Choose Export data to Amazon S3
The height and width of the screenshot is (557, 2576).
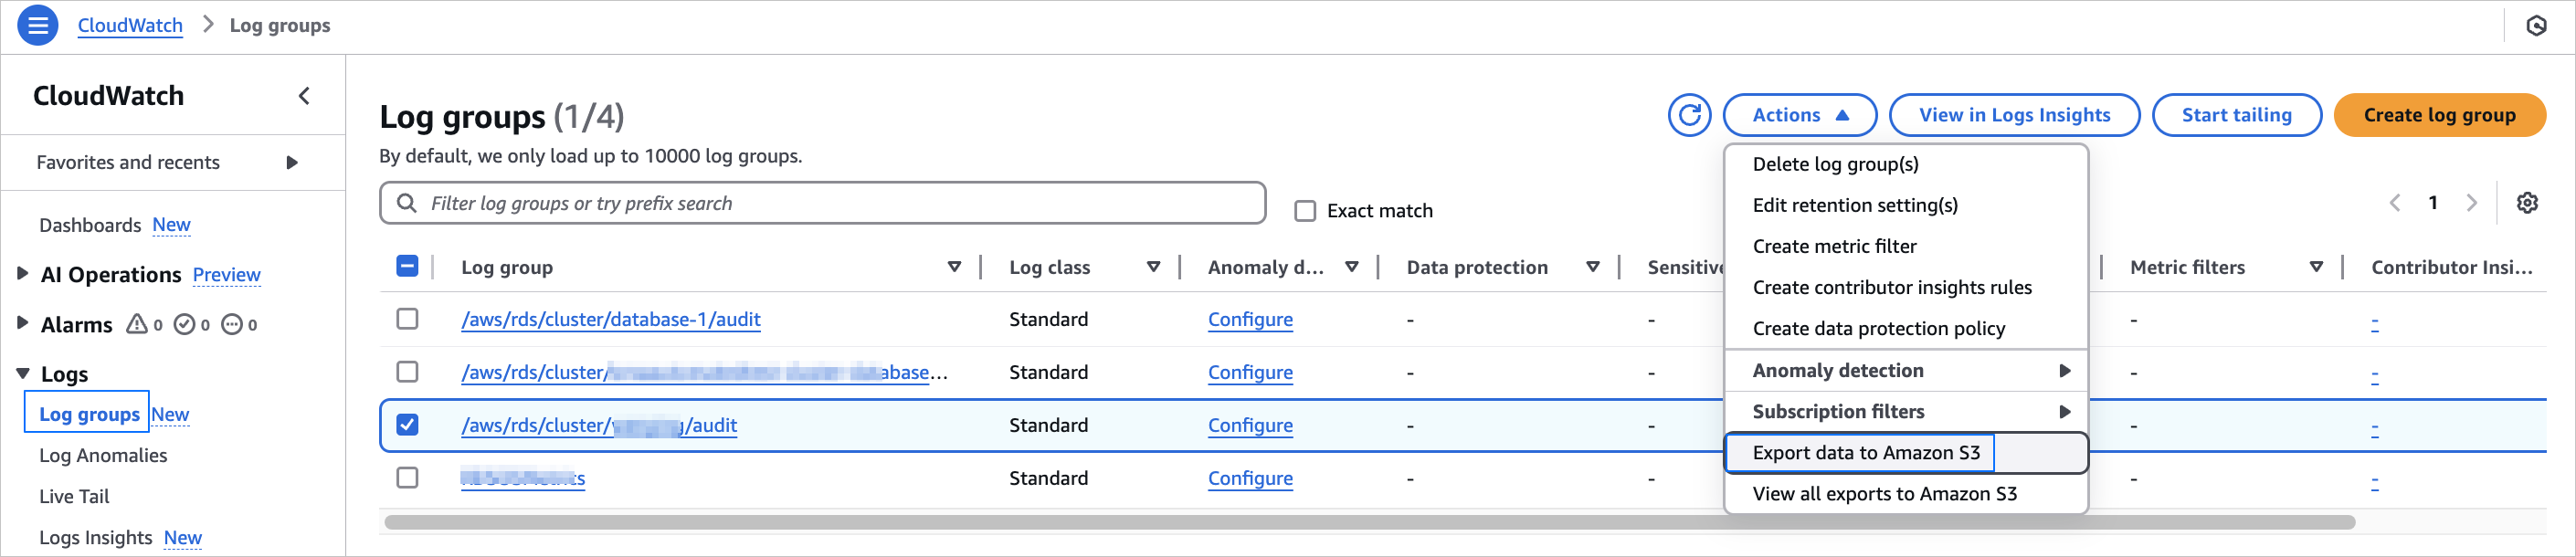click(x=1866, y=453)
